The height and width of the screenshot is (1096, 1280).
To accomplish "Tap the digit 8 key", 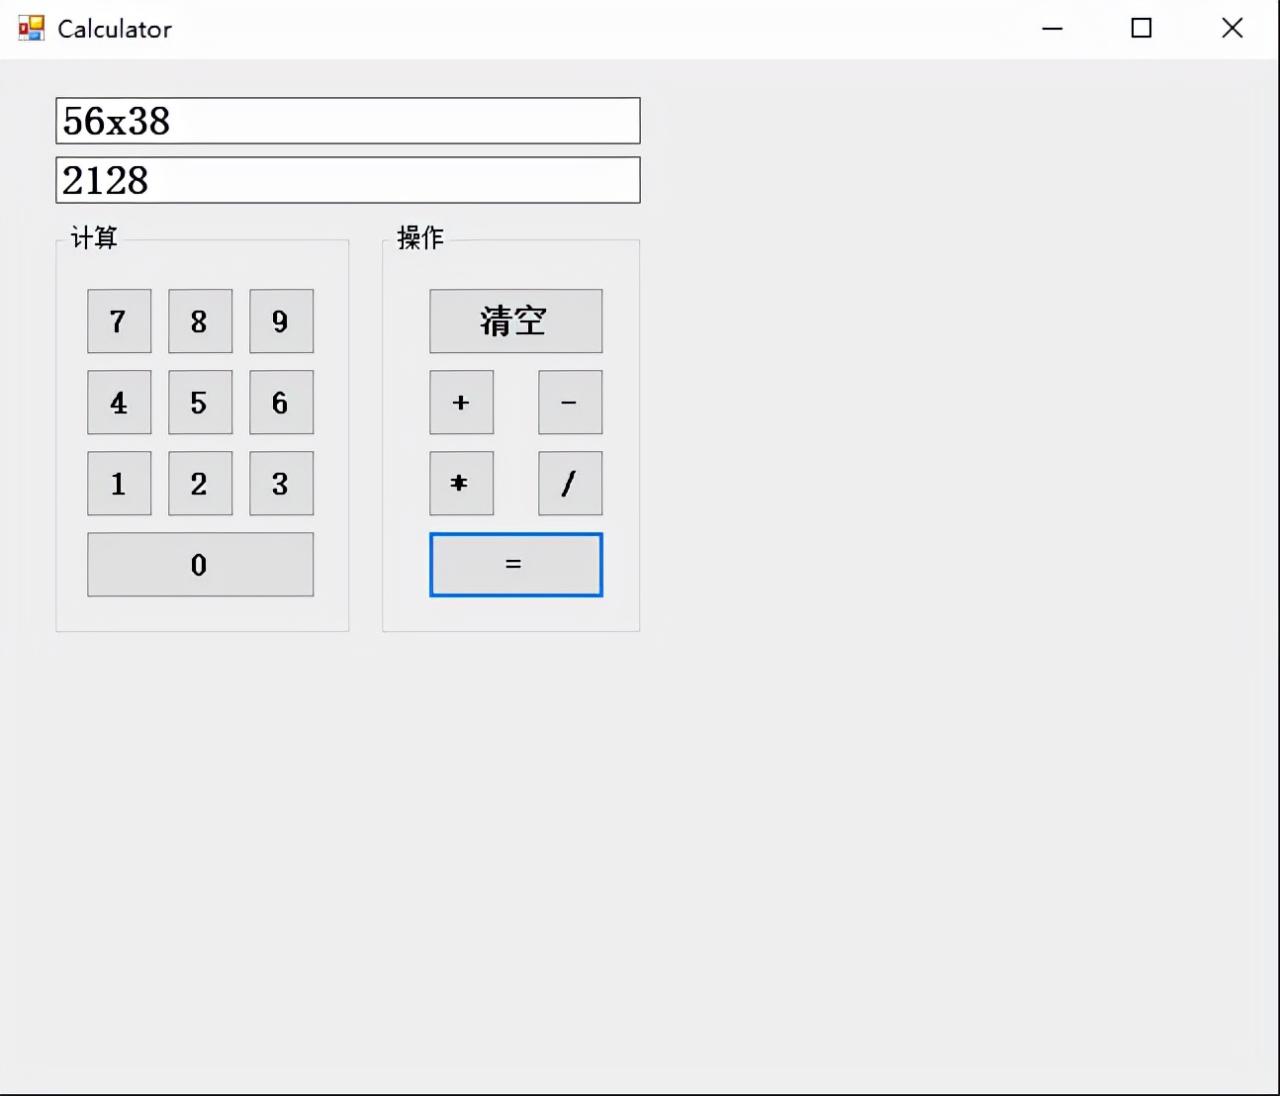I will point(200,321).
